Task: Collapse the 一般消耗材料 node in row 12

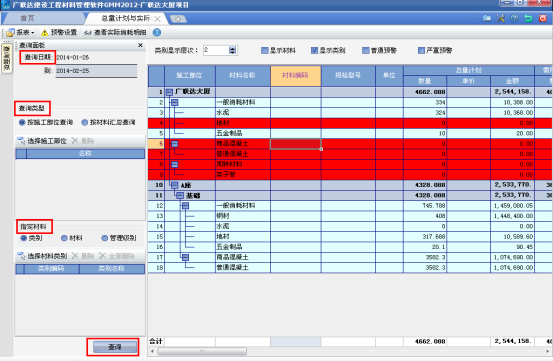Action: (186, 206)
